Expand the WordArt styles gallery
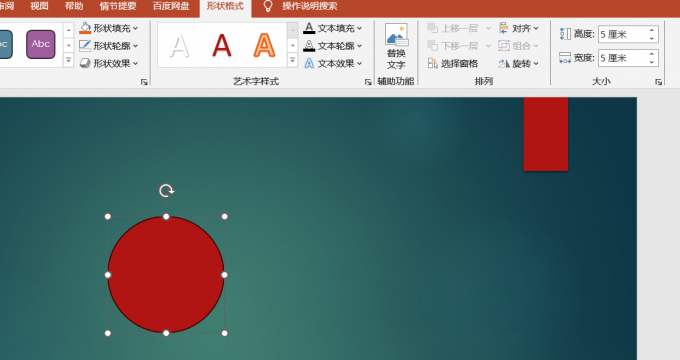This screenshot has height=360, width=680. click(x=293, y=60)
